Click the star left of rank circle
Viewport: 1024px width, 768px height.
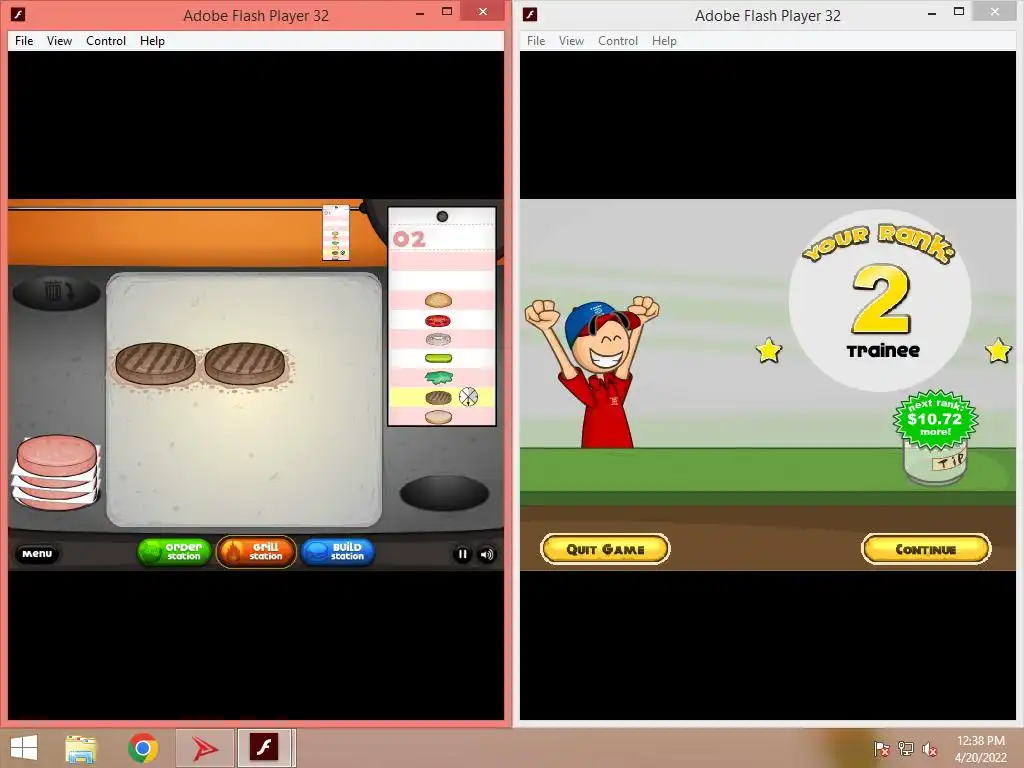769,351
